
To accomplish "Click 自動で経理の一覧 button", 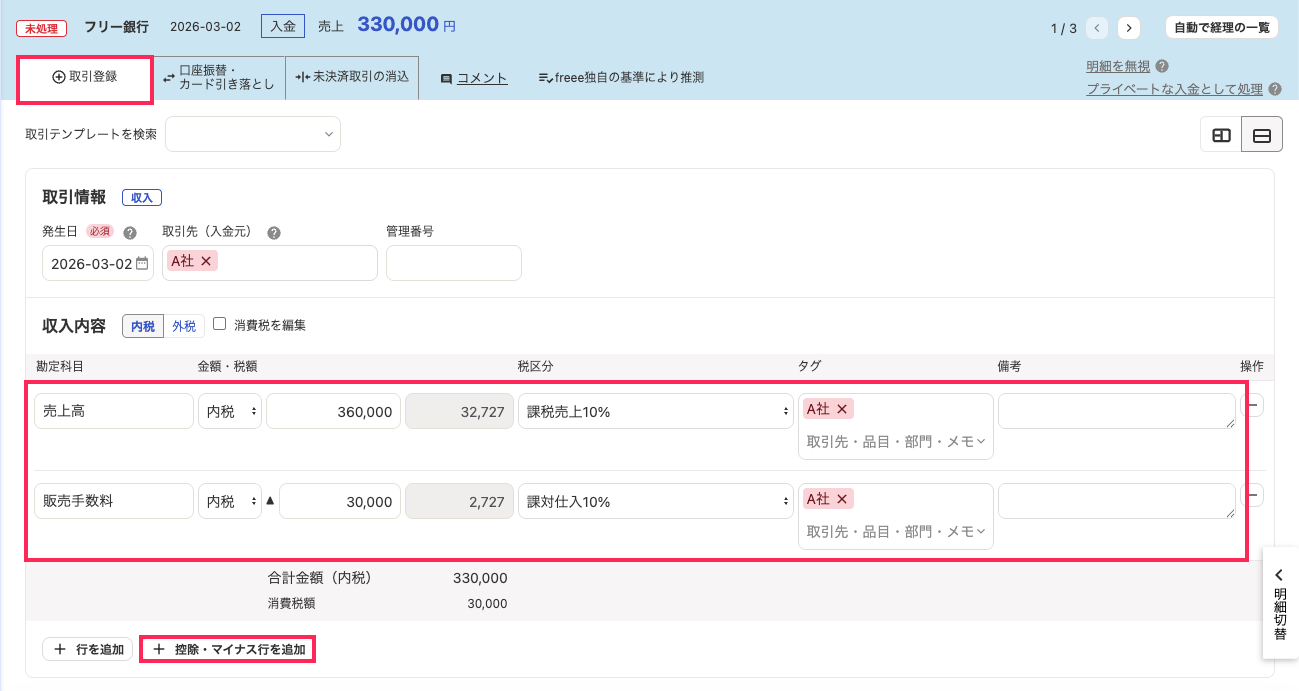I will pos(1222,28).
